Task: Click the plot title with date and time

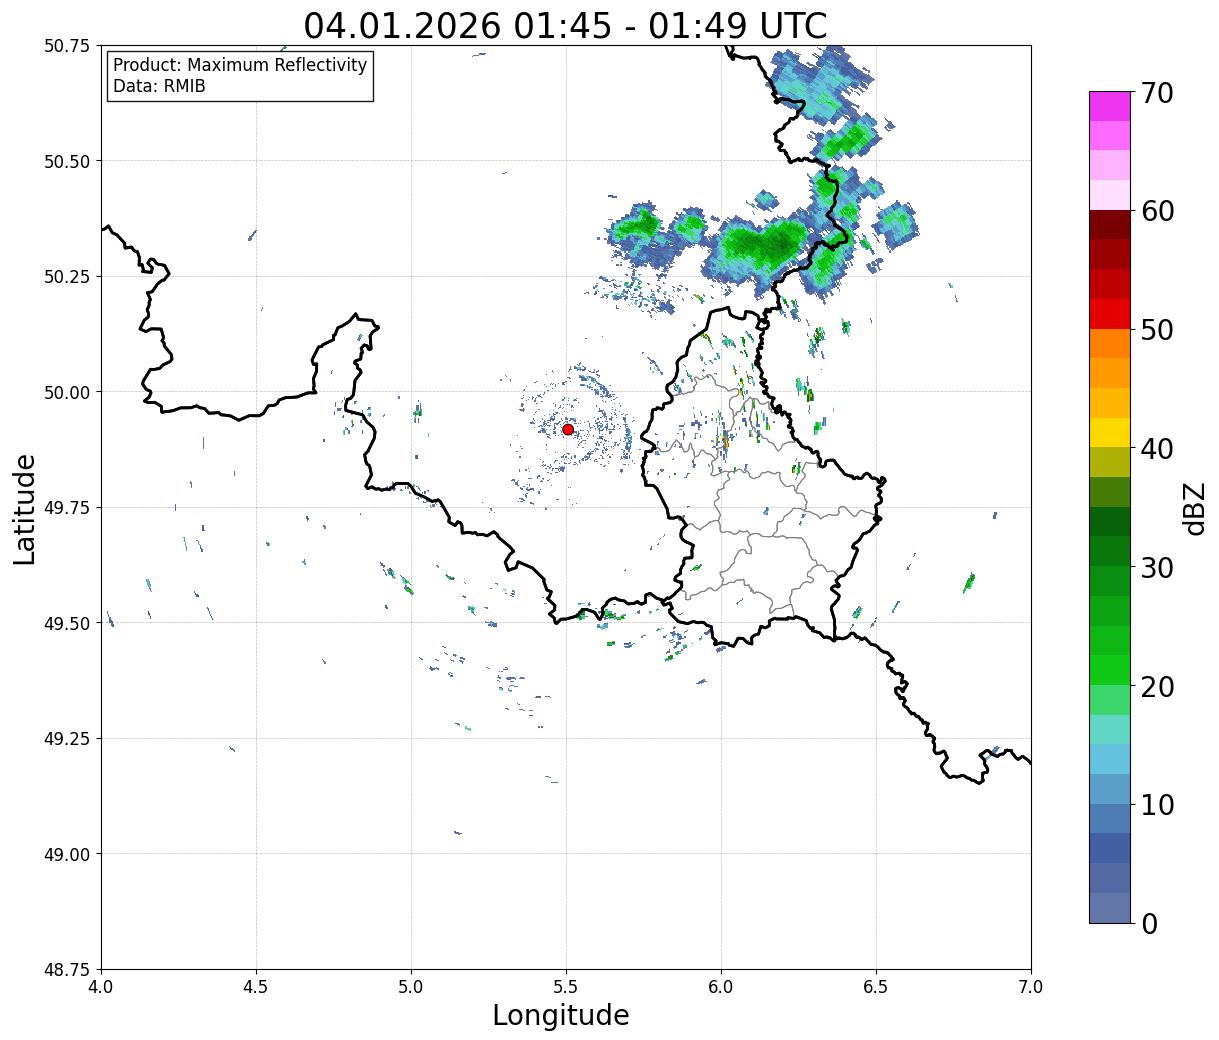Action: (565, 26)
